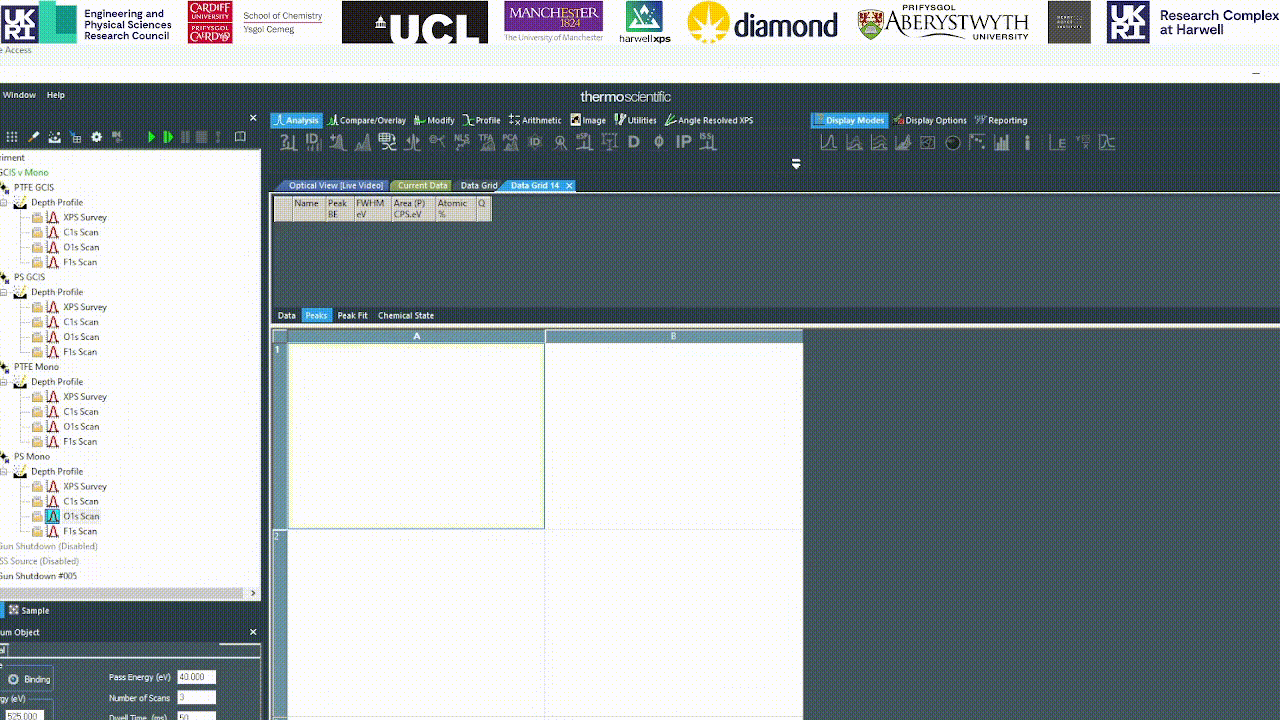This screenshot has height=720, width=1280.
Task: Click the ISS icon in Analysis ribbon
Action: [x=709, y=142]
